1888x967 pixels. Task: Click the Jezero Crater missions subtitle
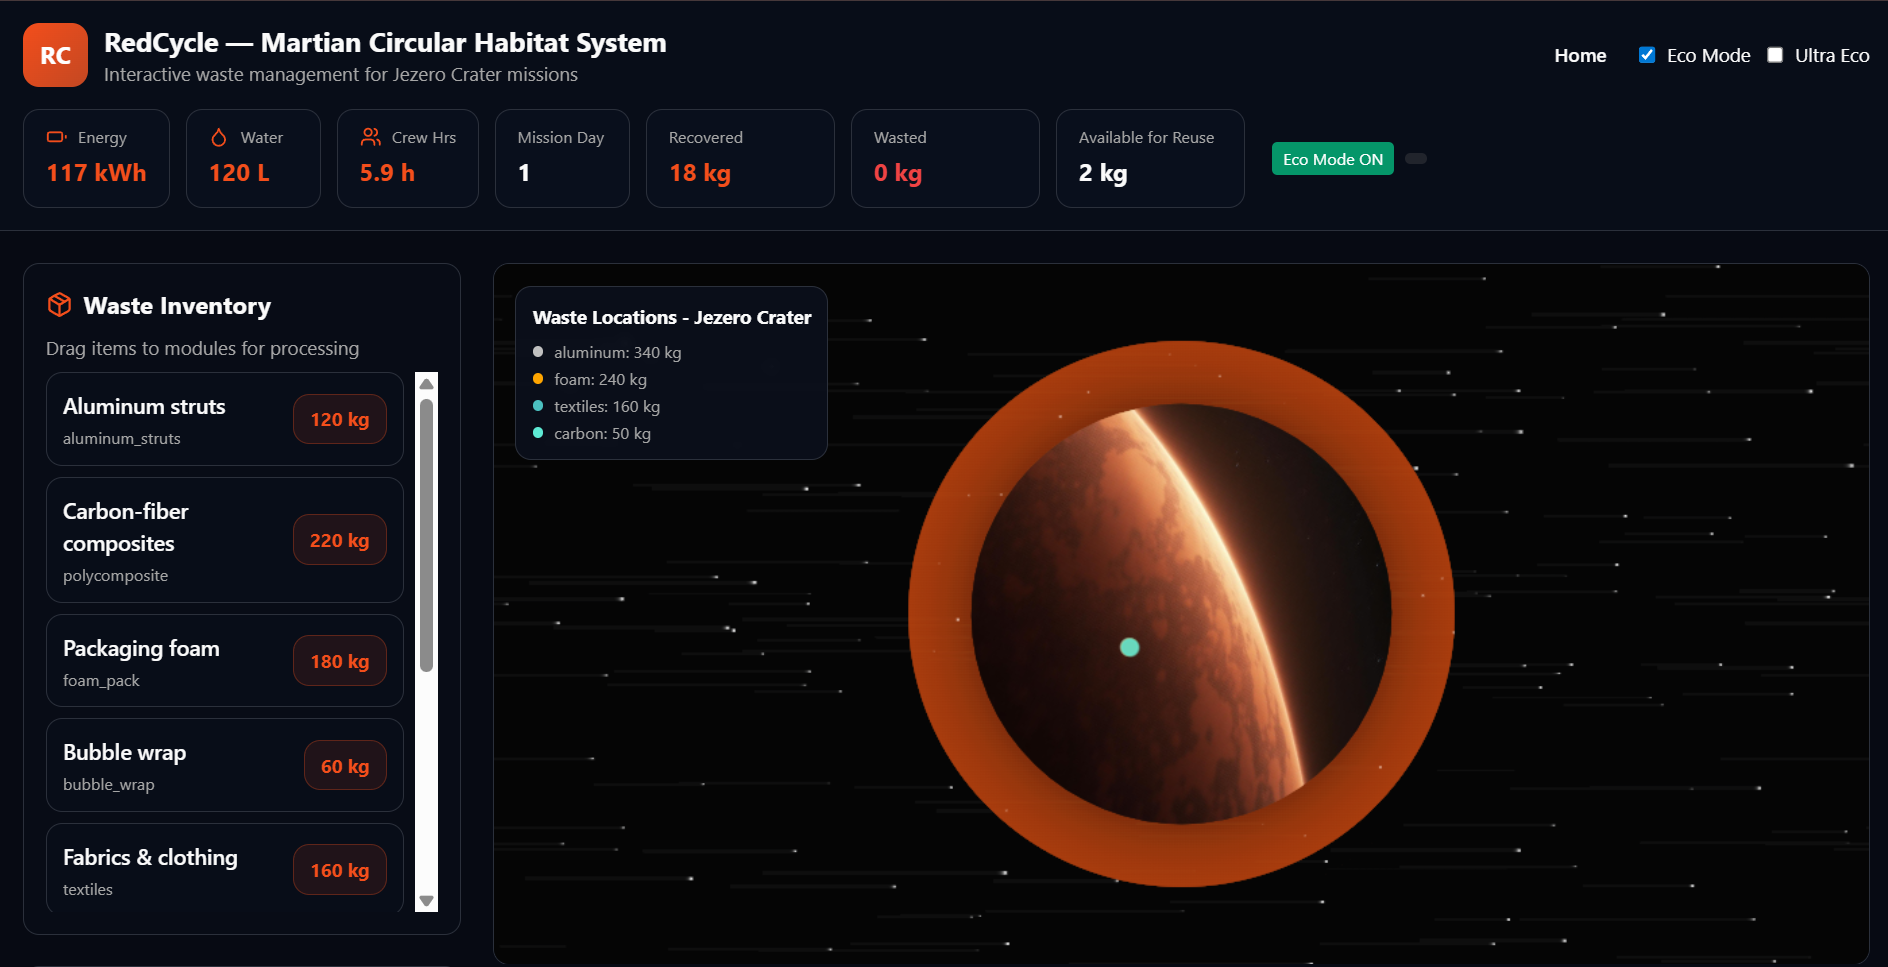coord(341,74)
